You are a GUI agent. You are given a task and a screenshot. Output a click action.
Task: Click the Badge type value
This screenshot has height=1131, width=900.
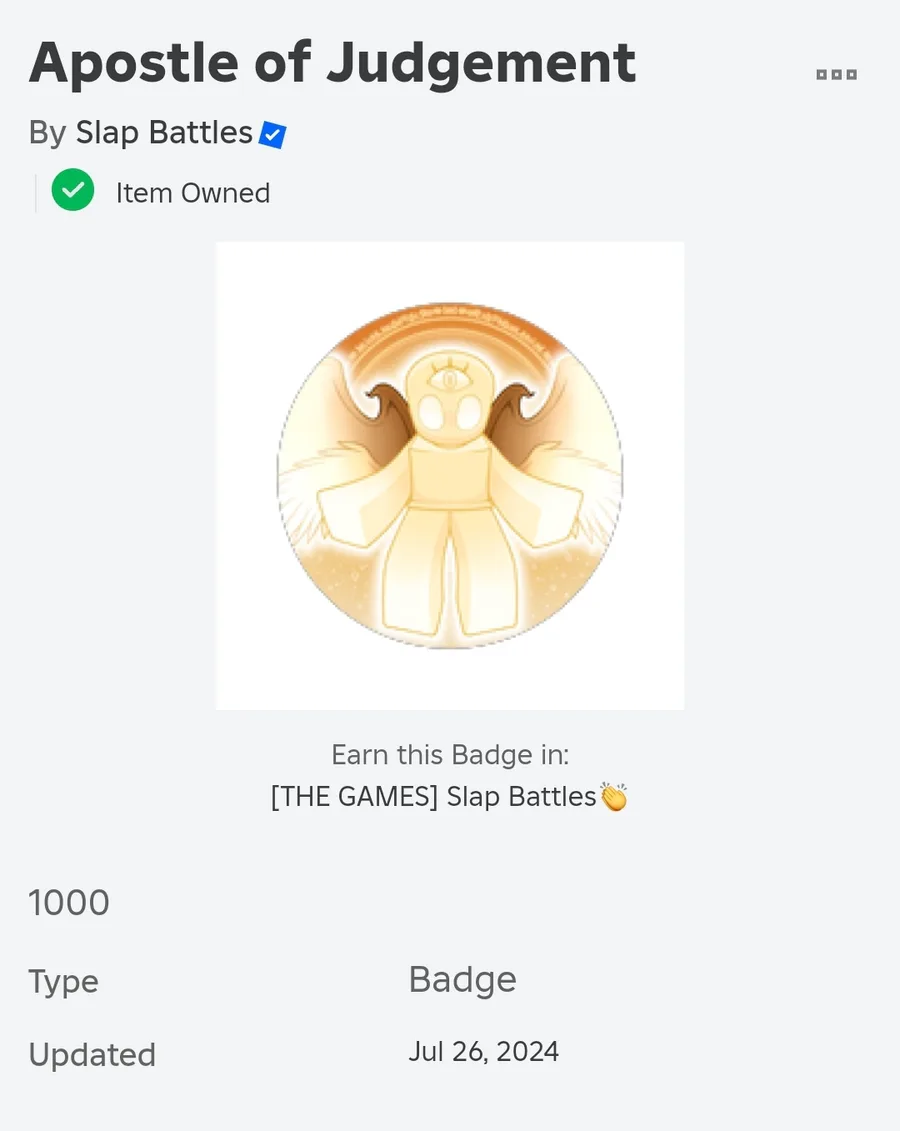[x=462, y=980]
